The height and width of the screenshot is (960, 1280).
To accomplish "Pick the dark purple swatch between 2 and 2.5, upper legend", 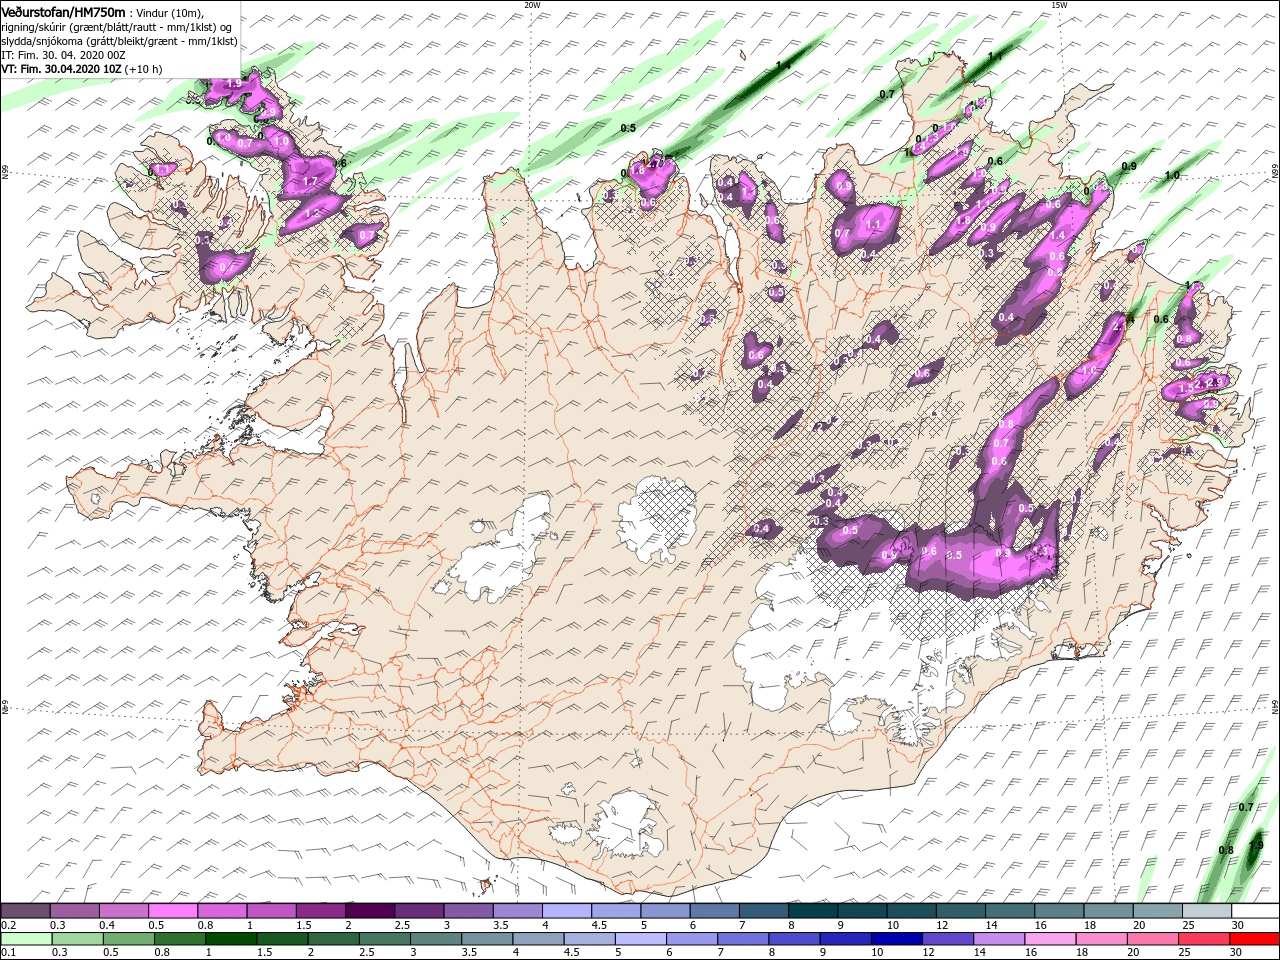I will coord(369,911).
